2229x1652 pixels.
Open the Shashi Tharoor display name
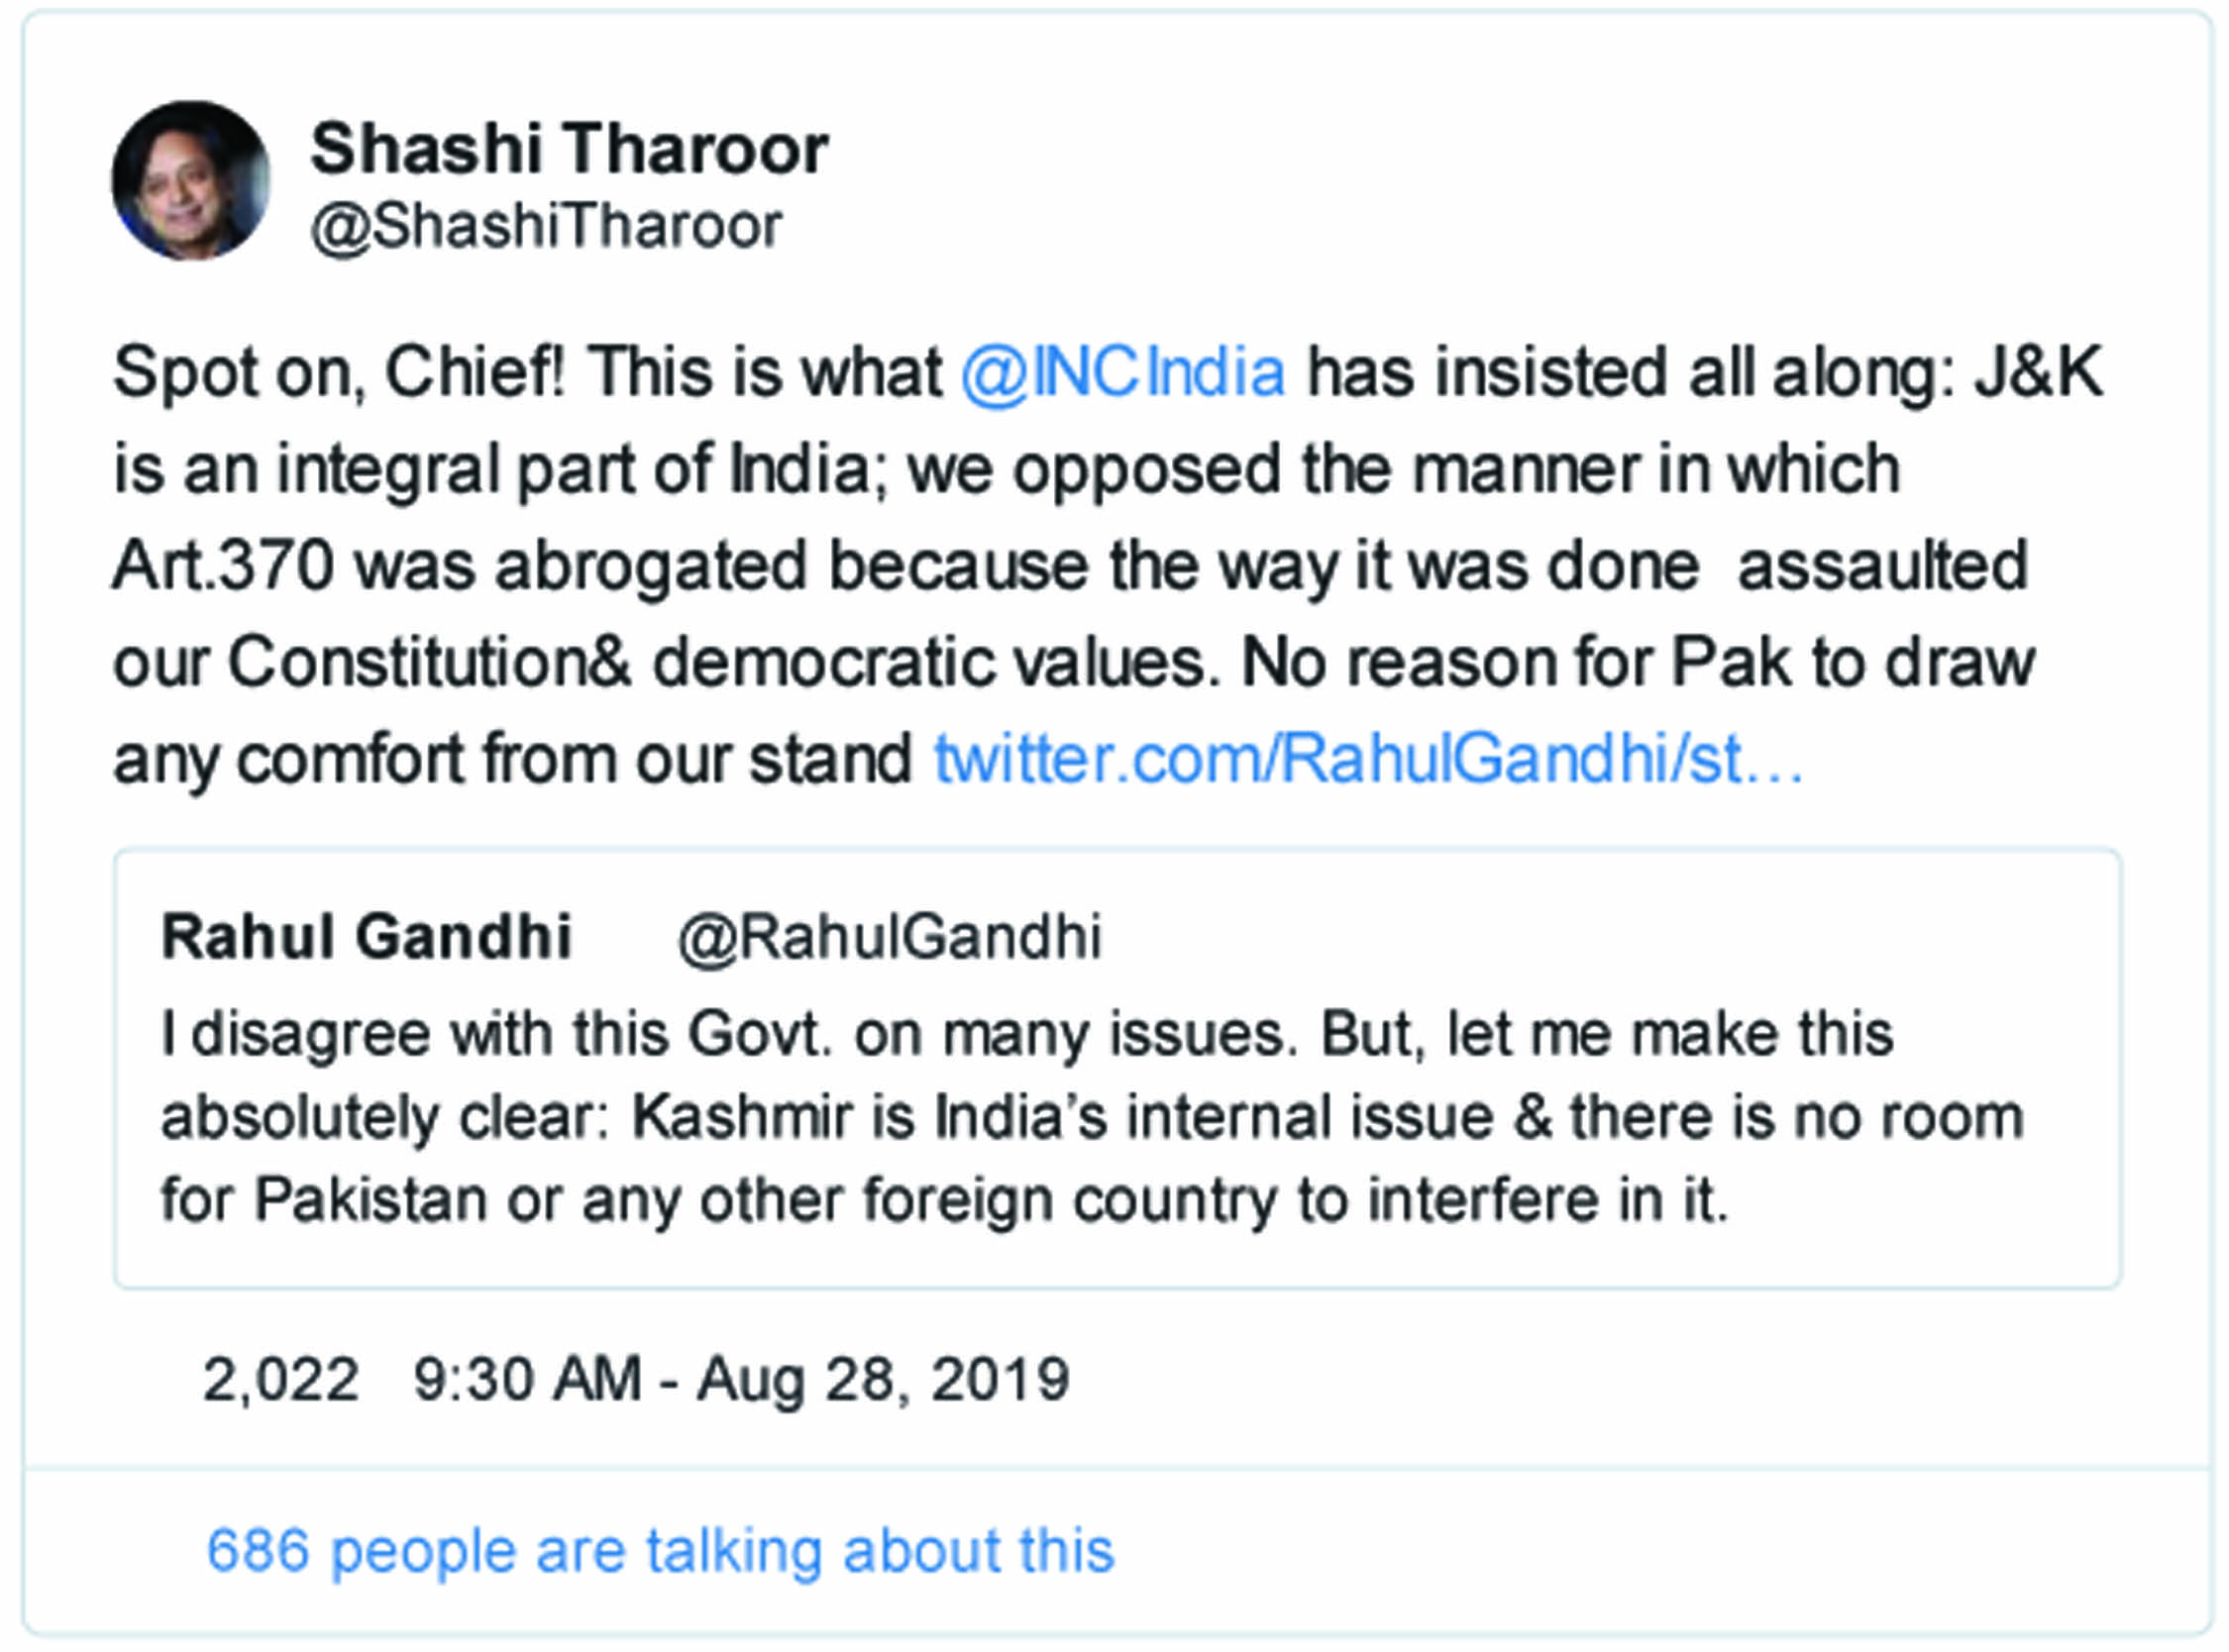point(569,149)
